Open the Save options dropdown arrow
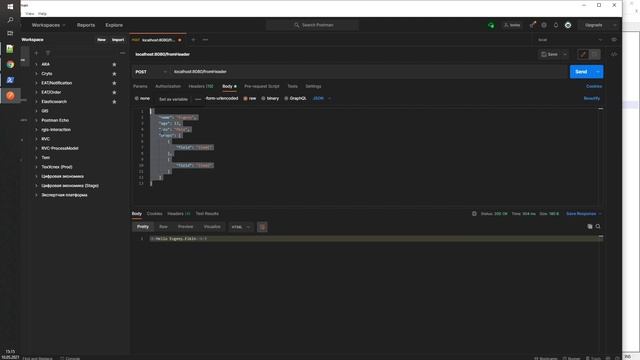Screen dimensions: 640x360 click(x=565, y=54)
